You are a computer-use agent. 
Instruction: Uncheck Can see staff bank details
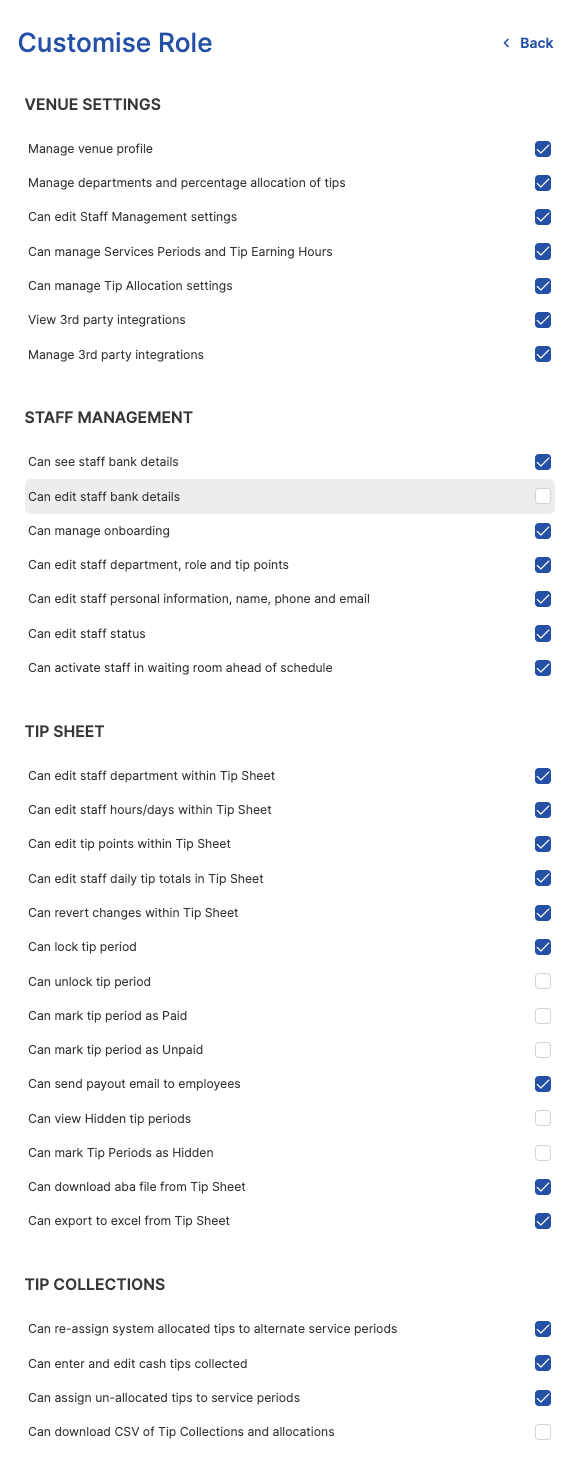click(543, 462)
